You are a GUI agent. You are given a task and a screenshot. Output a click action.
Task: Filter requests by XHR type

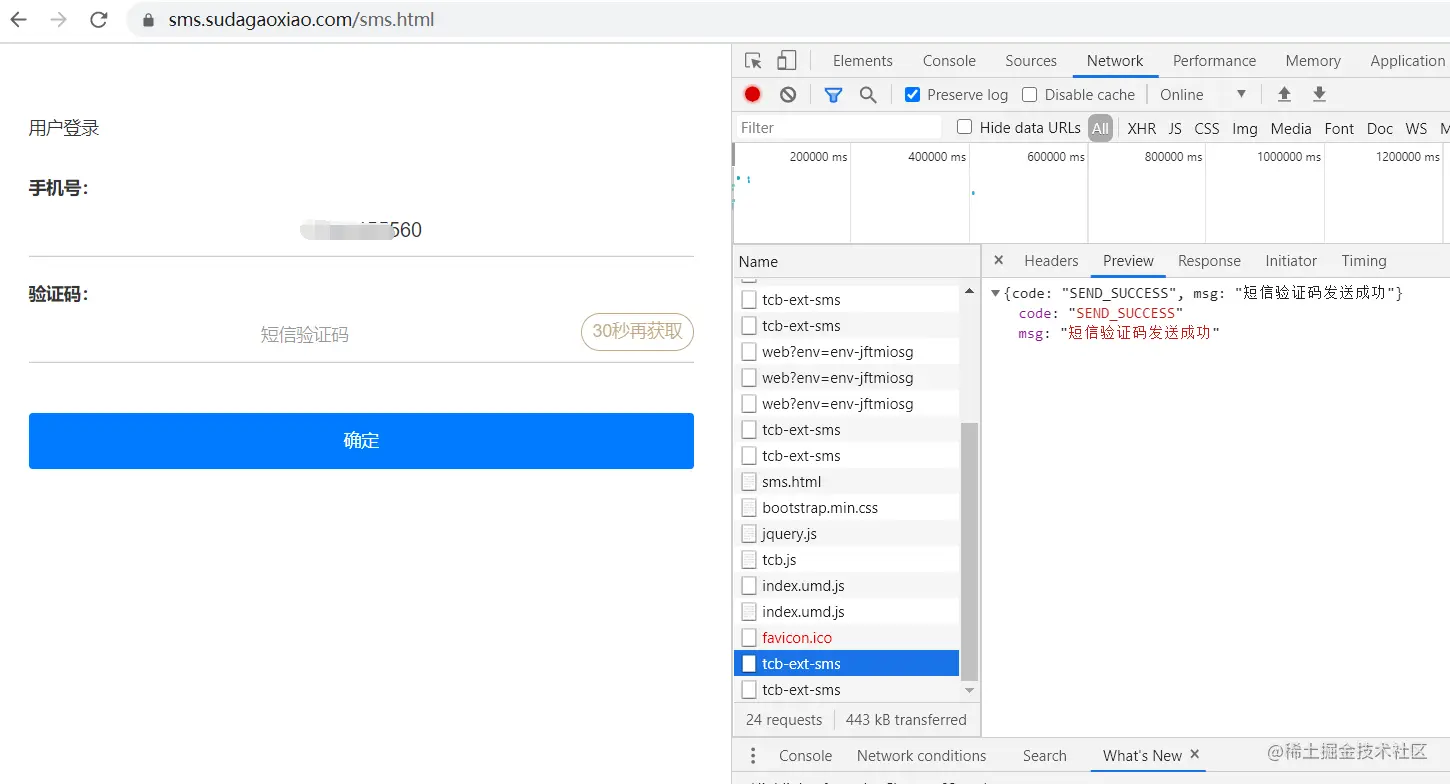1141,128
